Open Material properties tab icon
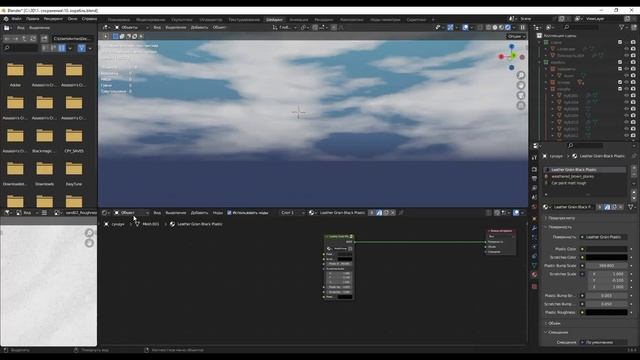 point(534,275)
